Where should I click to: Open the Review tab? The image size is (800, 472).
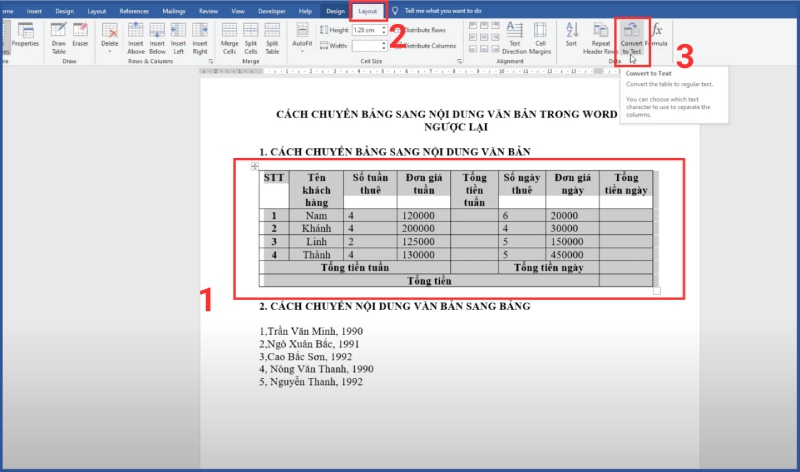208,11
